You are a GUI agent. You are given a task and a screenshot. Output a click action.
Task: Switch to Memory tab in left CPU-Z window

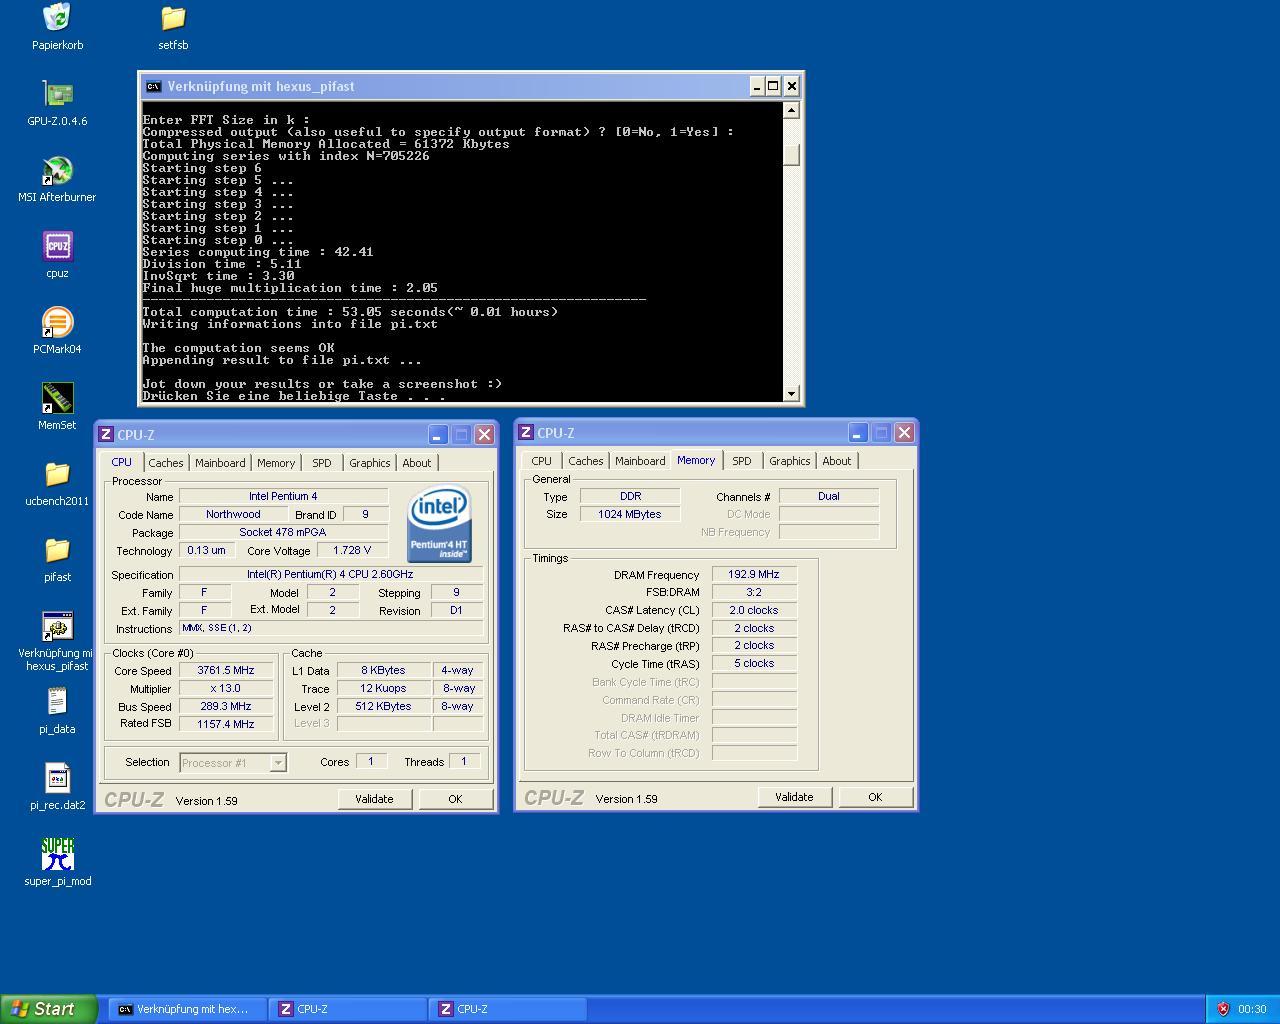coord(276,463)
